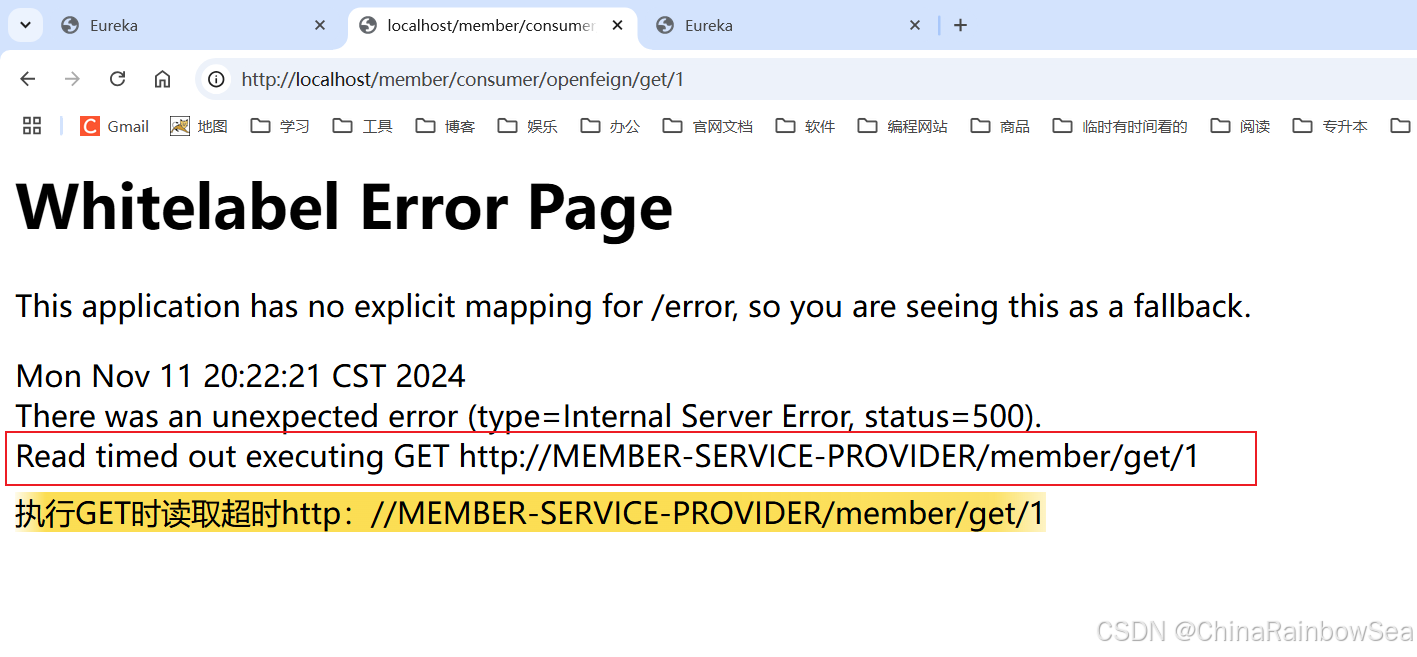1417x657 pixels.
Task: Switch to the second Eureka tab
Action: (x=789, y=26)
